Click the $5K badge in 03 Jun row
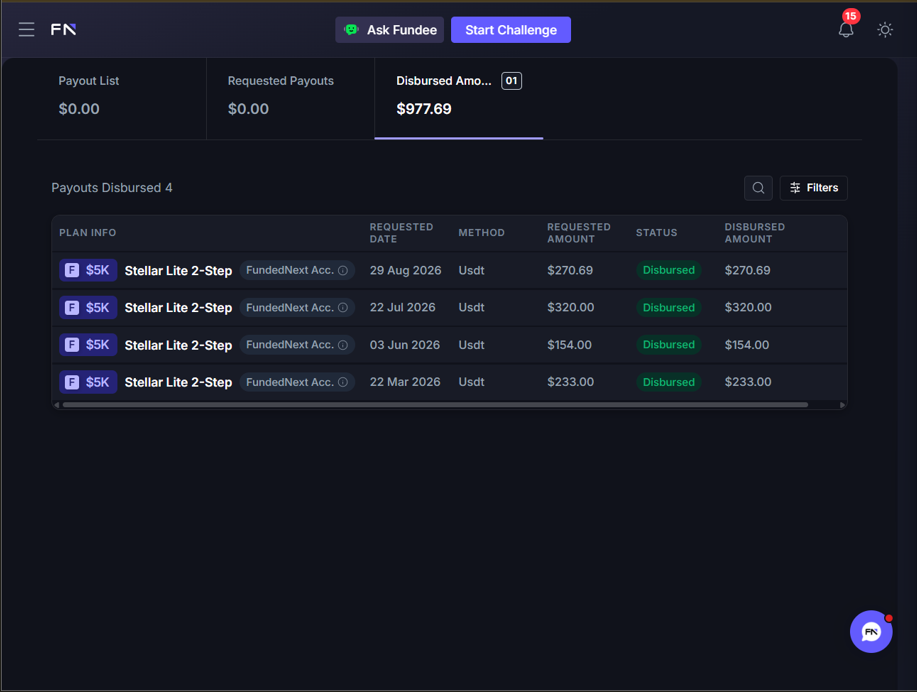917x692 pixels. (88, 345)
